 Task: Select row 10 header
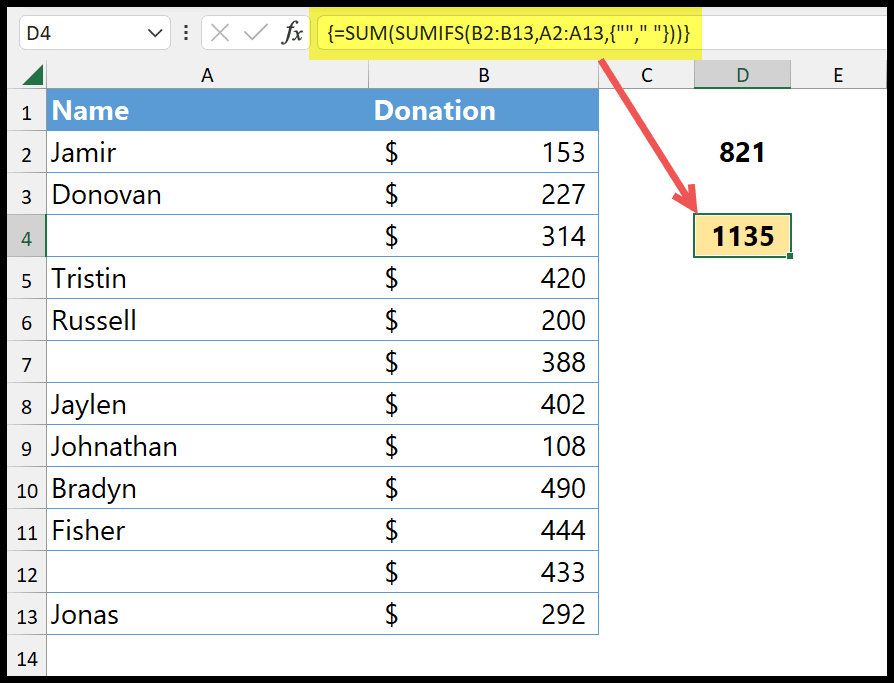tap(27, 488)
